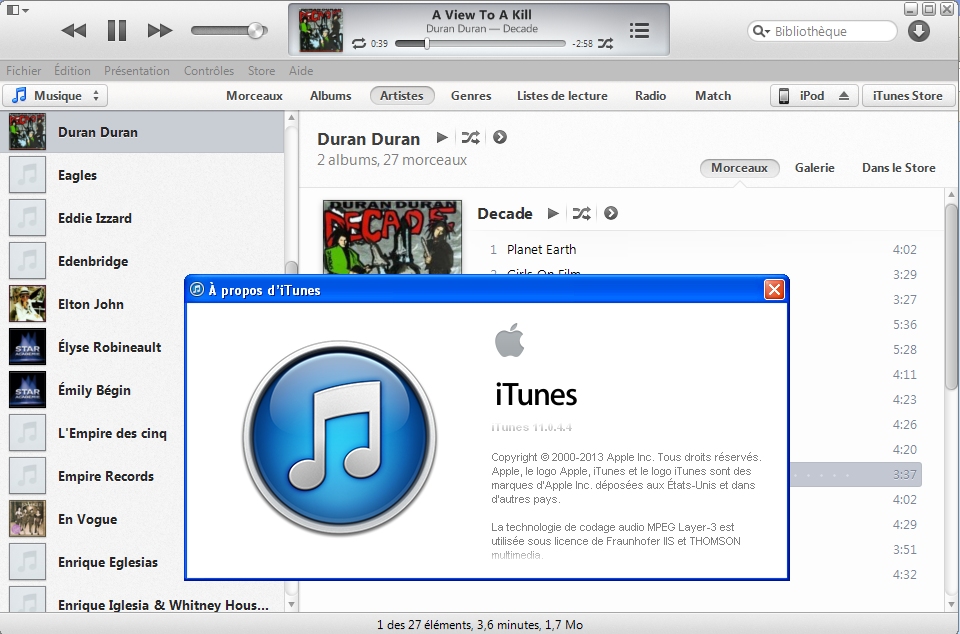This screenshot has height=634, width=960.
Task: Click artist list scrollbar down arrow
Action: pos(291,605)
